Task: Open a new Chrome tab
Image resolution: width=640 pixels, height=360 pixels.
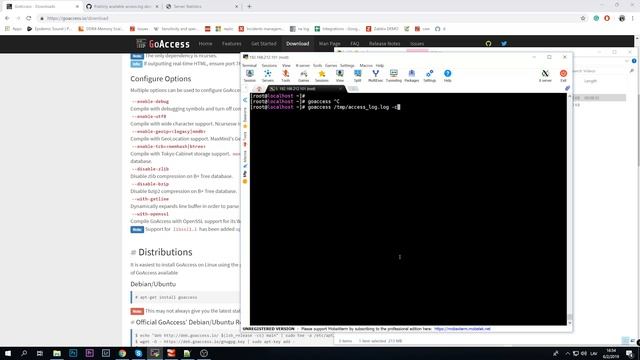Action: pos(249,6)
